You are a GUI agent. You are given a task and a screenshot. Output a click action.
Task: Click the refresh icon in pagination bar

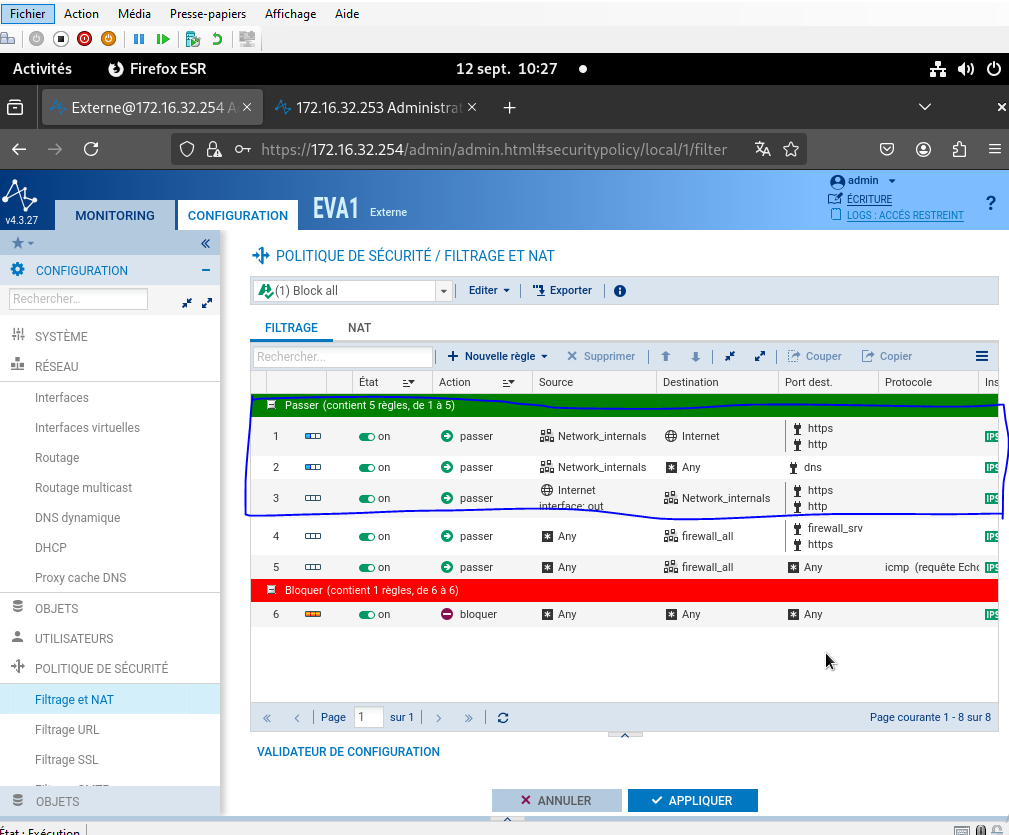[x=503, y=718]
